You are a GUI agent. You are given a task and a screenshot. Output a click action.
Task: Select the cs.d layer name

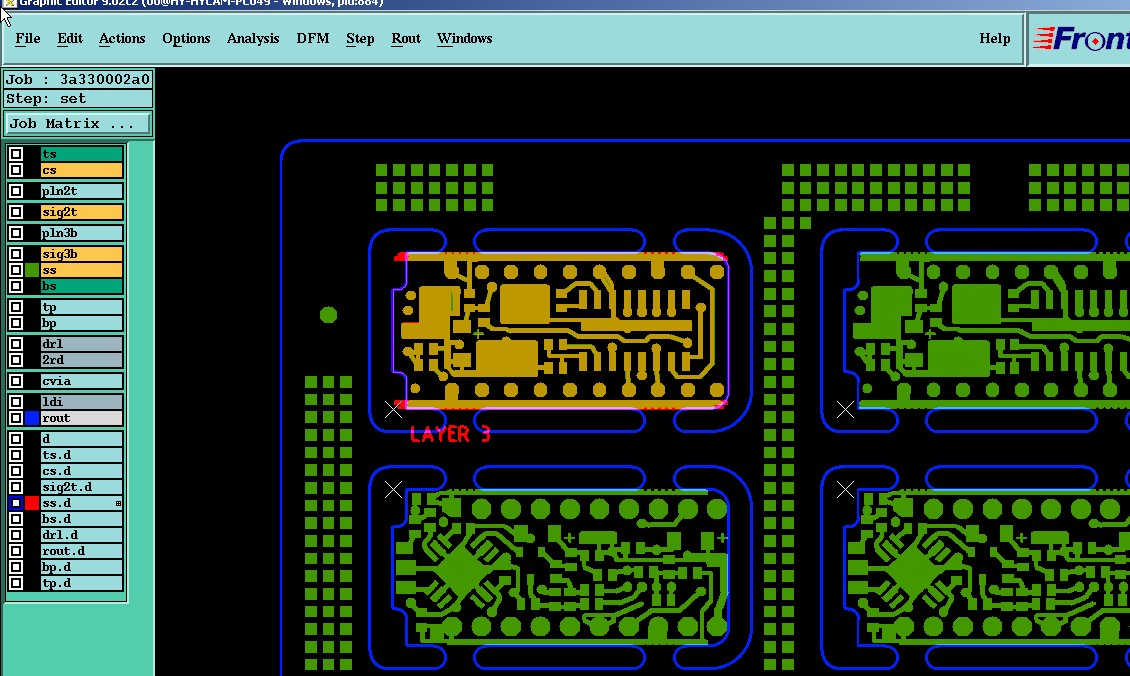81,471
